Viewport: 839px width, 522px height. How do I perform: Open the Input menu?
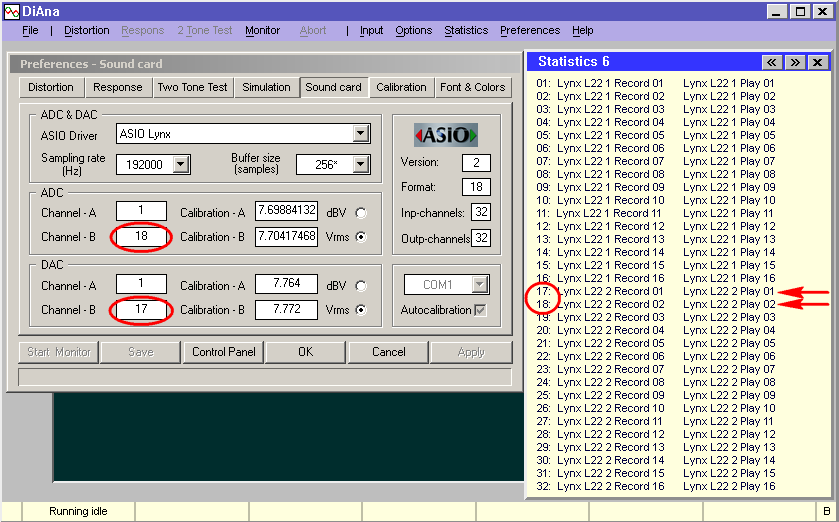coord(371,30)
